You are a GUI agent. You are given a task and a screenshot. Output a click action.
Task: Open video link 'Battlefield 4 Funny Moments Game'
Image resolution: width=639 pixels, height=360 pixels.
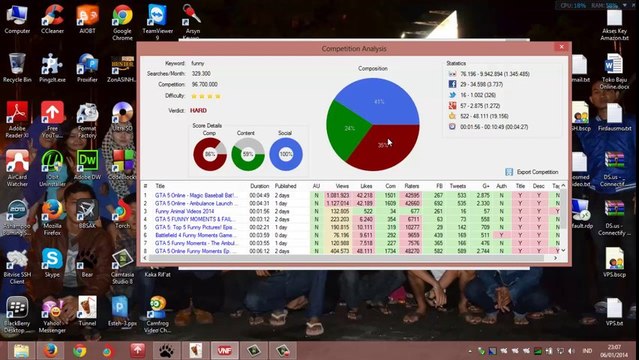tap(195, 235)
